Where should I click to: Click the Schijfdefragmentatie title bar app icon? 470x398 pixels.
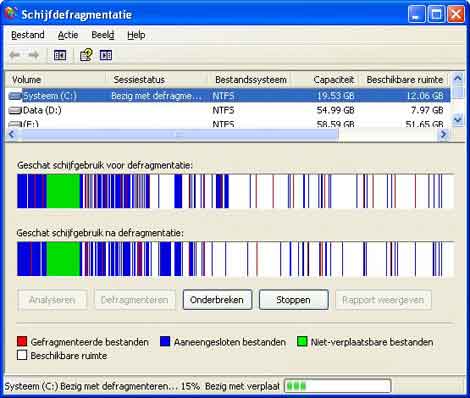(x=11, y=13)
